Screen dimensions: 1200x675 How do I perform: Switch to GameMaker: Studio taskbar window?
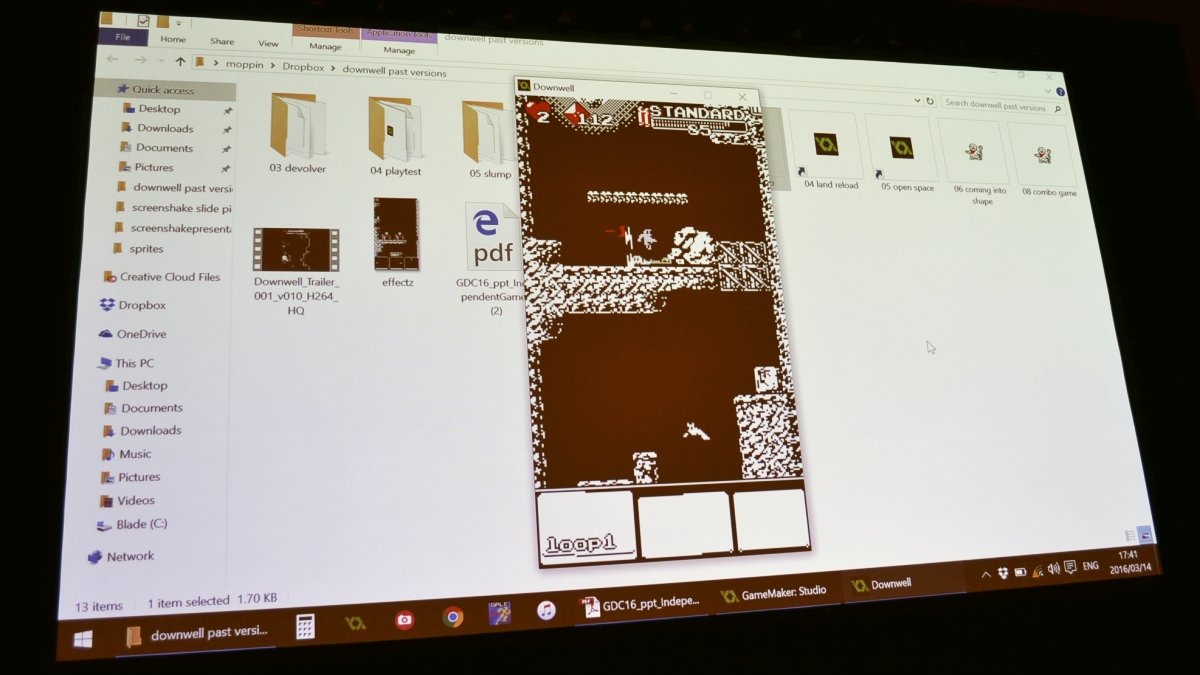[x=775, y=593]
